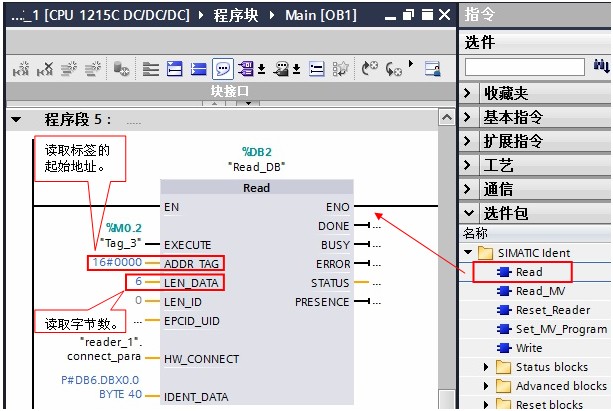The height and width of the screenshot is (411, 613).
Task: Click the Main [OB1] breadcrumb item
Action: [321, 15]
